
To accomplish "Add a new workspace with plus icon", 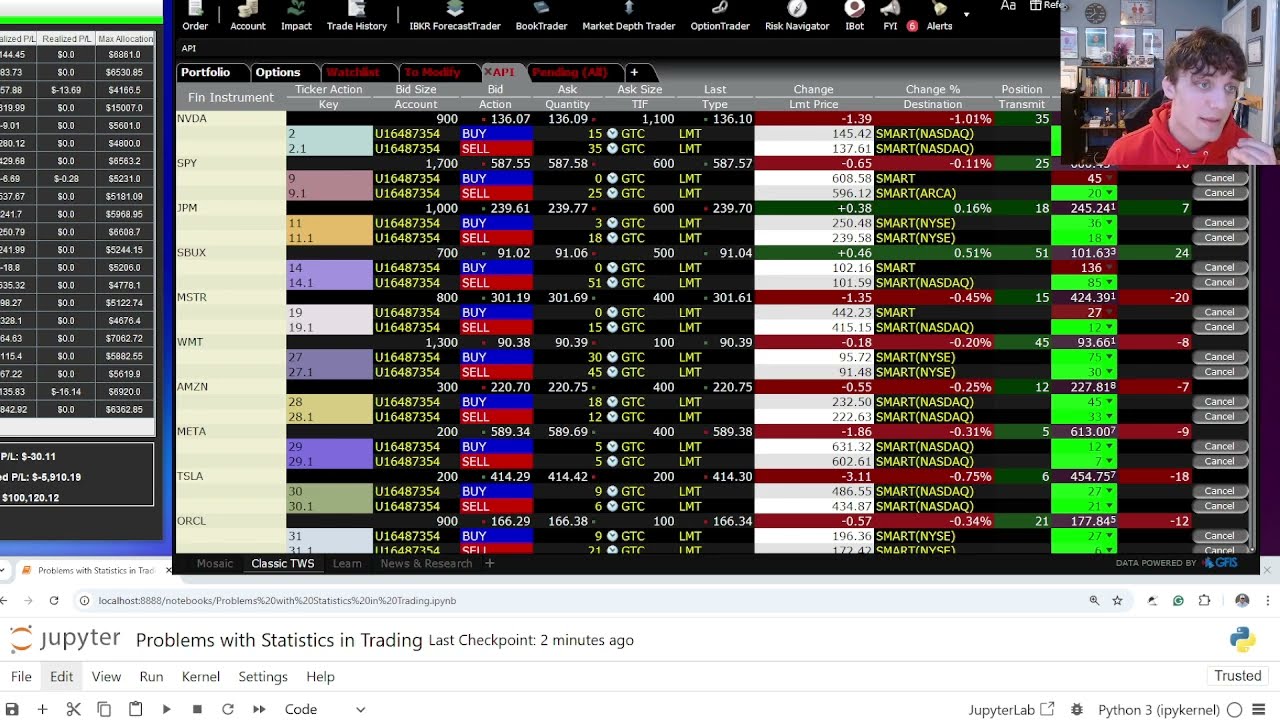I will click(490, 563).
